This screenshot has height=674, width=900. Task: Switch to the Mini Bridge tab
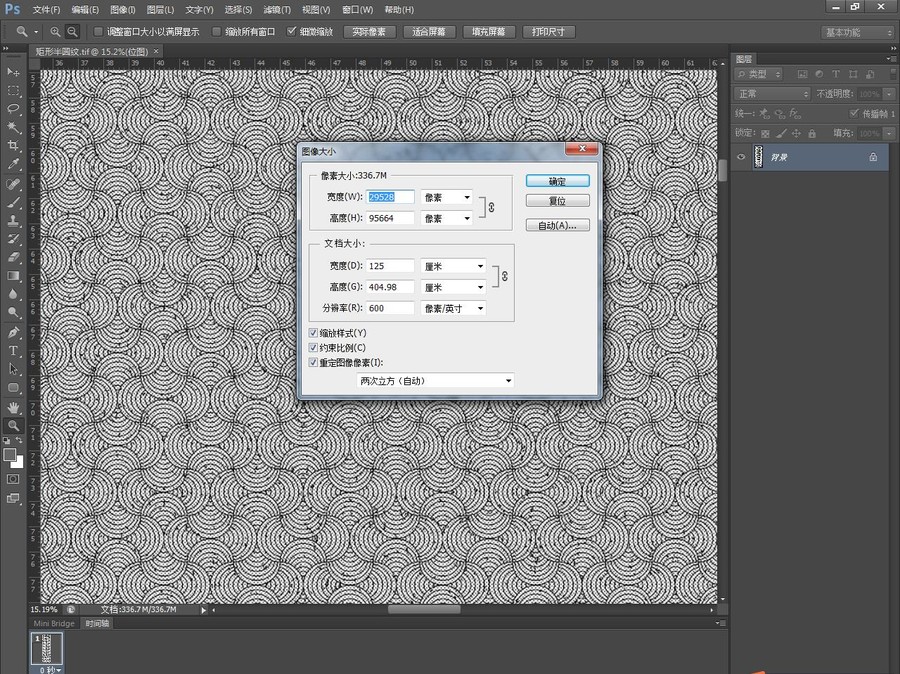pyautogui.click(x=54, y=623)
